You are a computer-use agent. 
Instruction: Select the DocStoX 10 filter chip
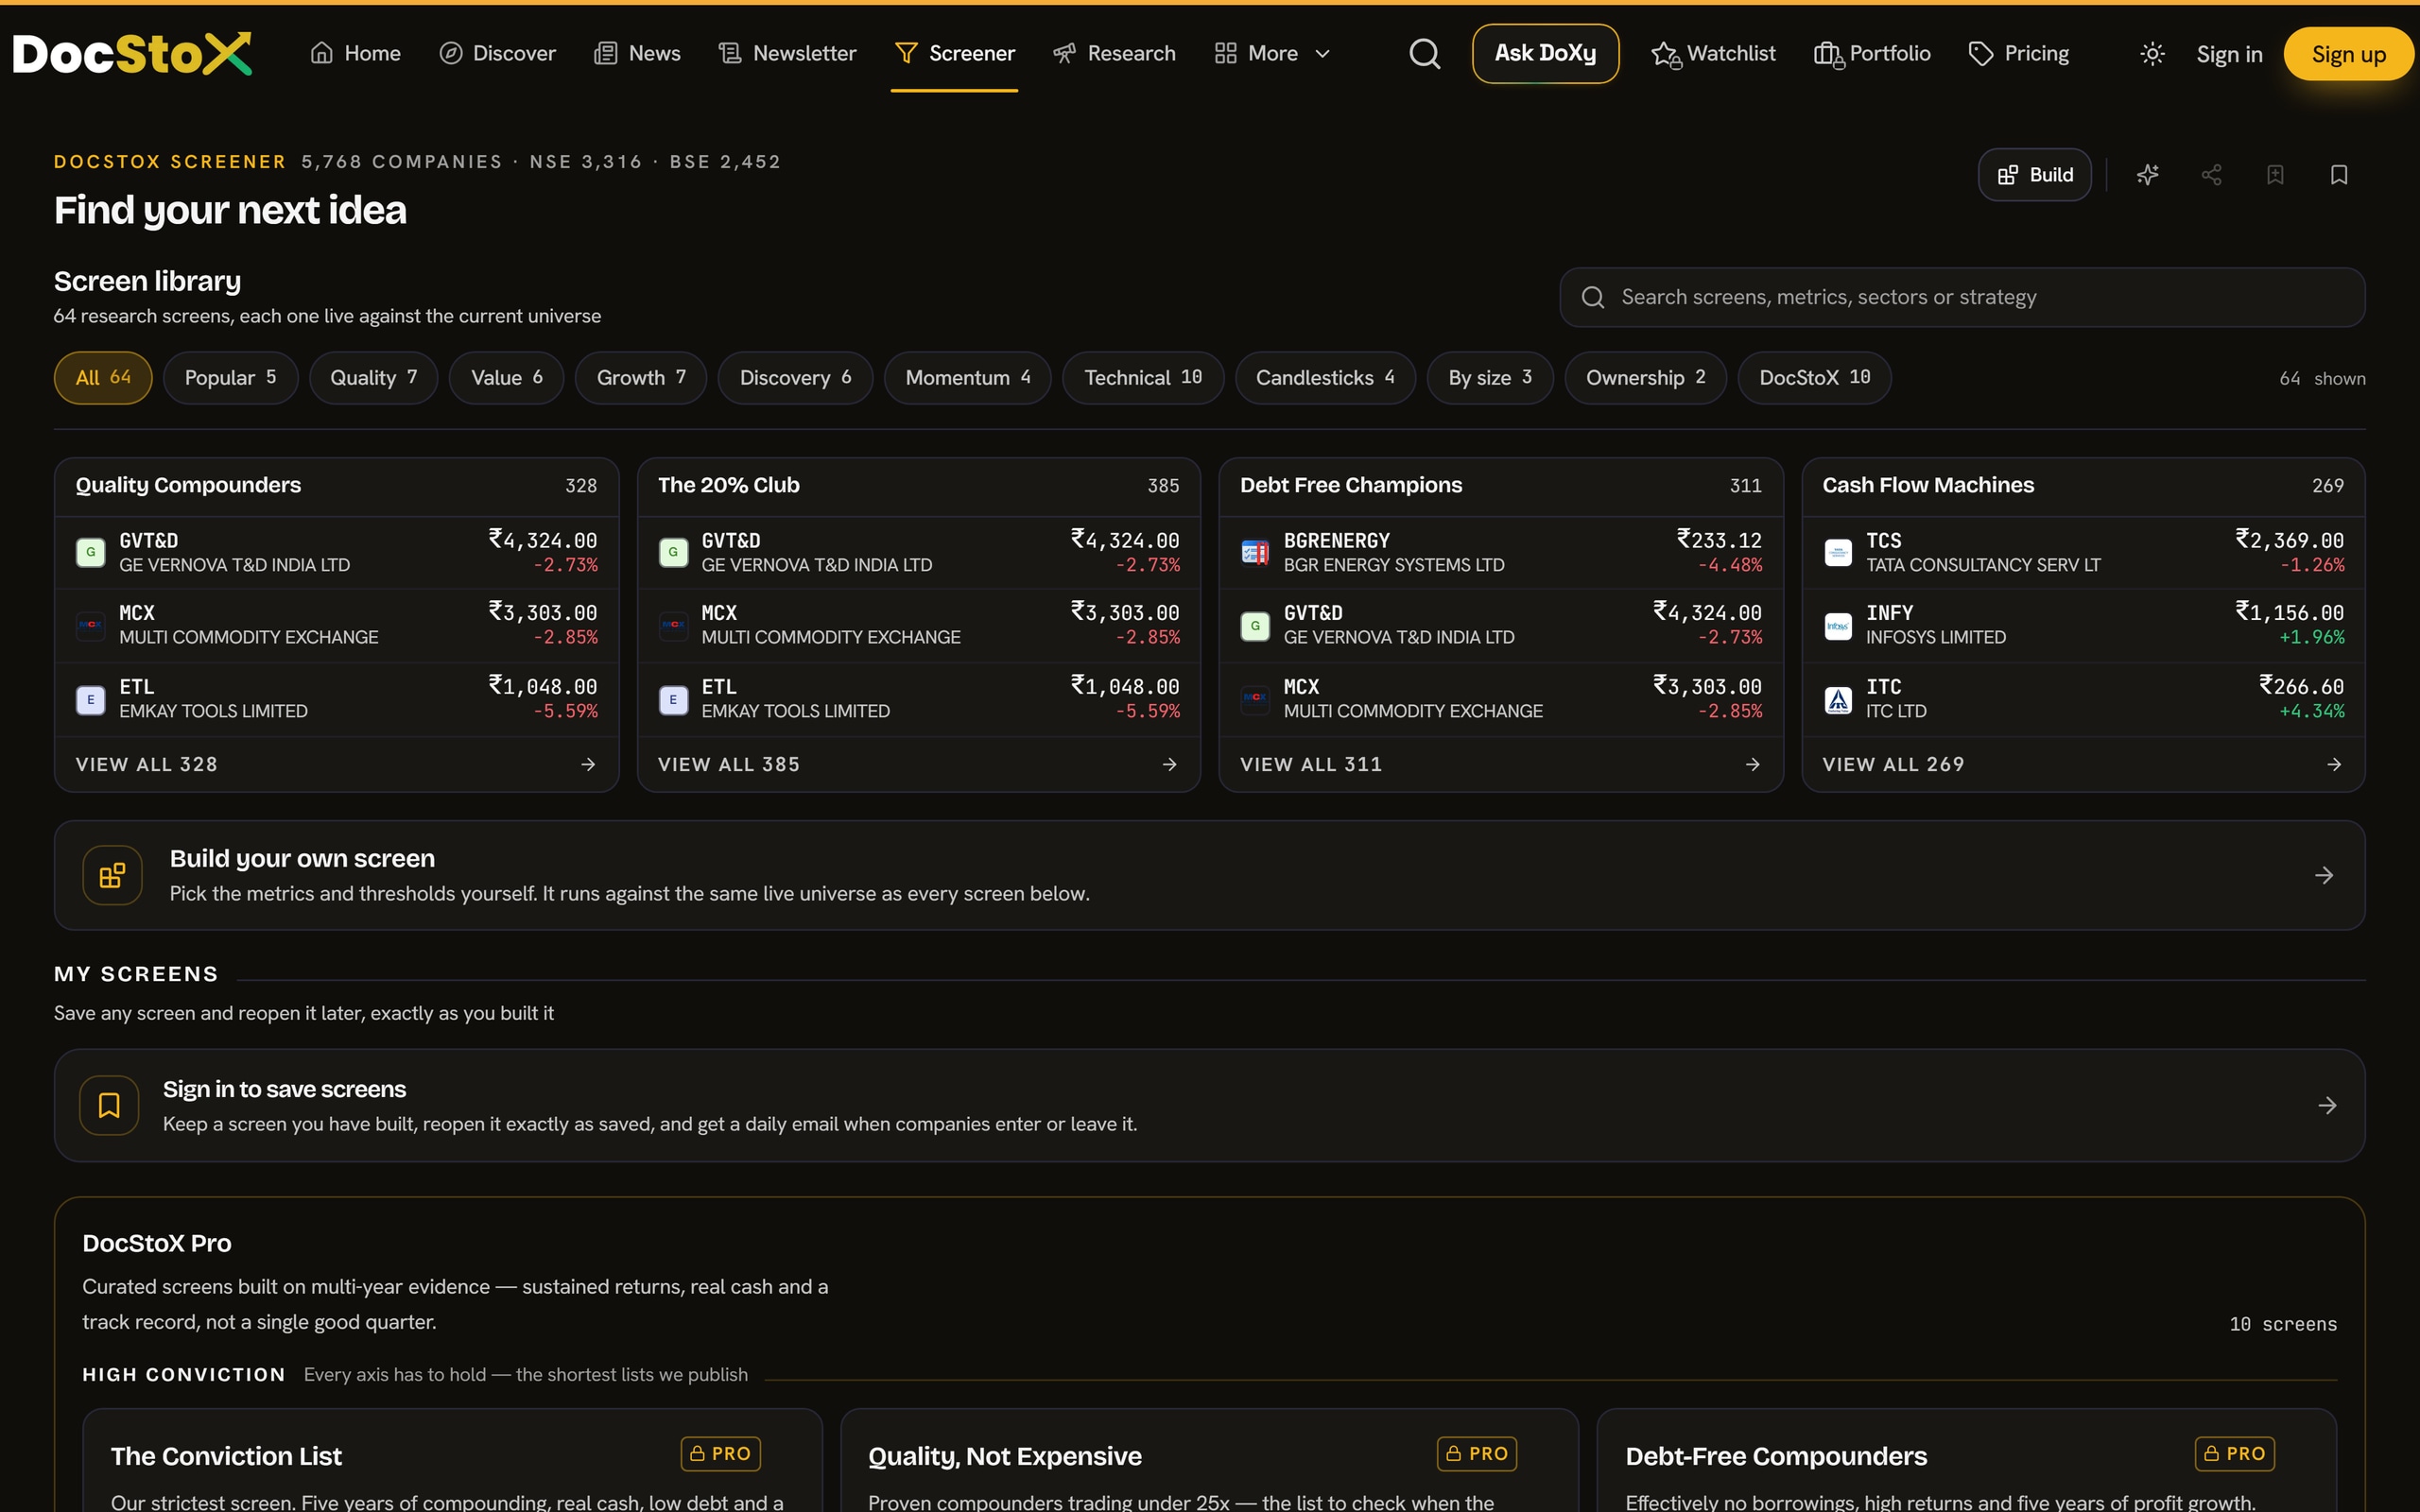1814,378
